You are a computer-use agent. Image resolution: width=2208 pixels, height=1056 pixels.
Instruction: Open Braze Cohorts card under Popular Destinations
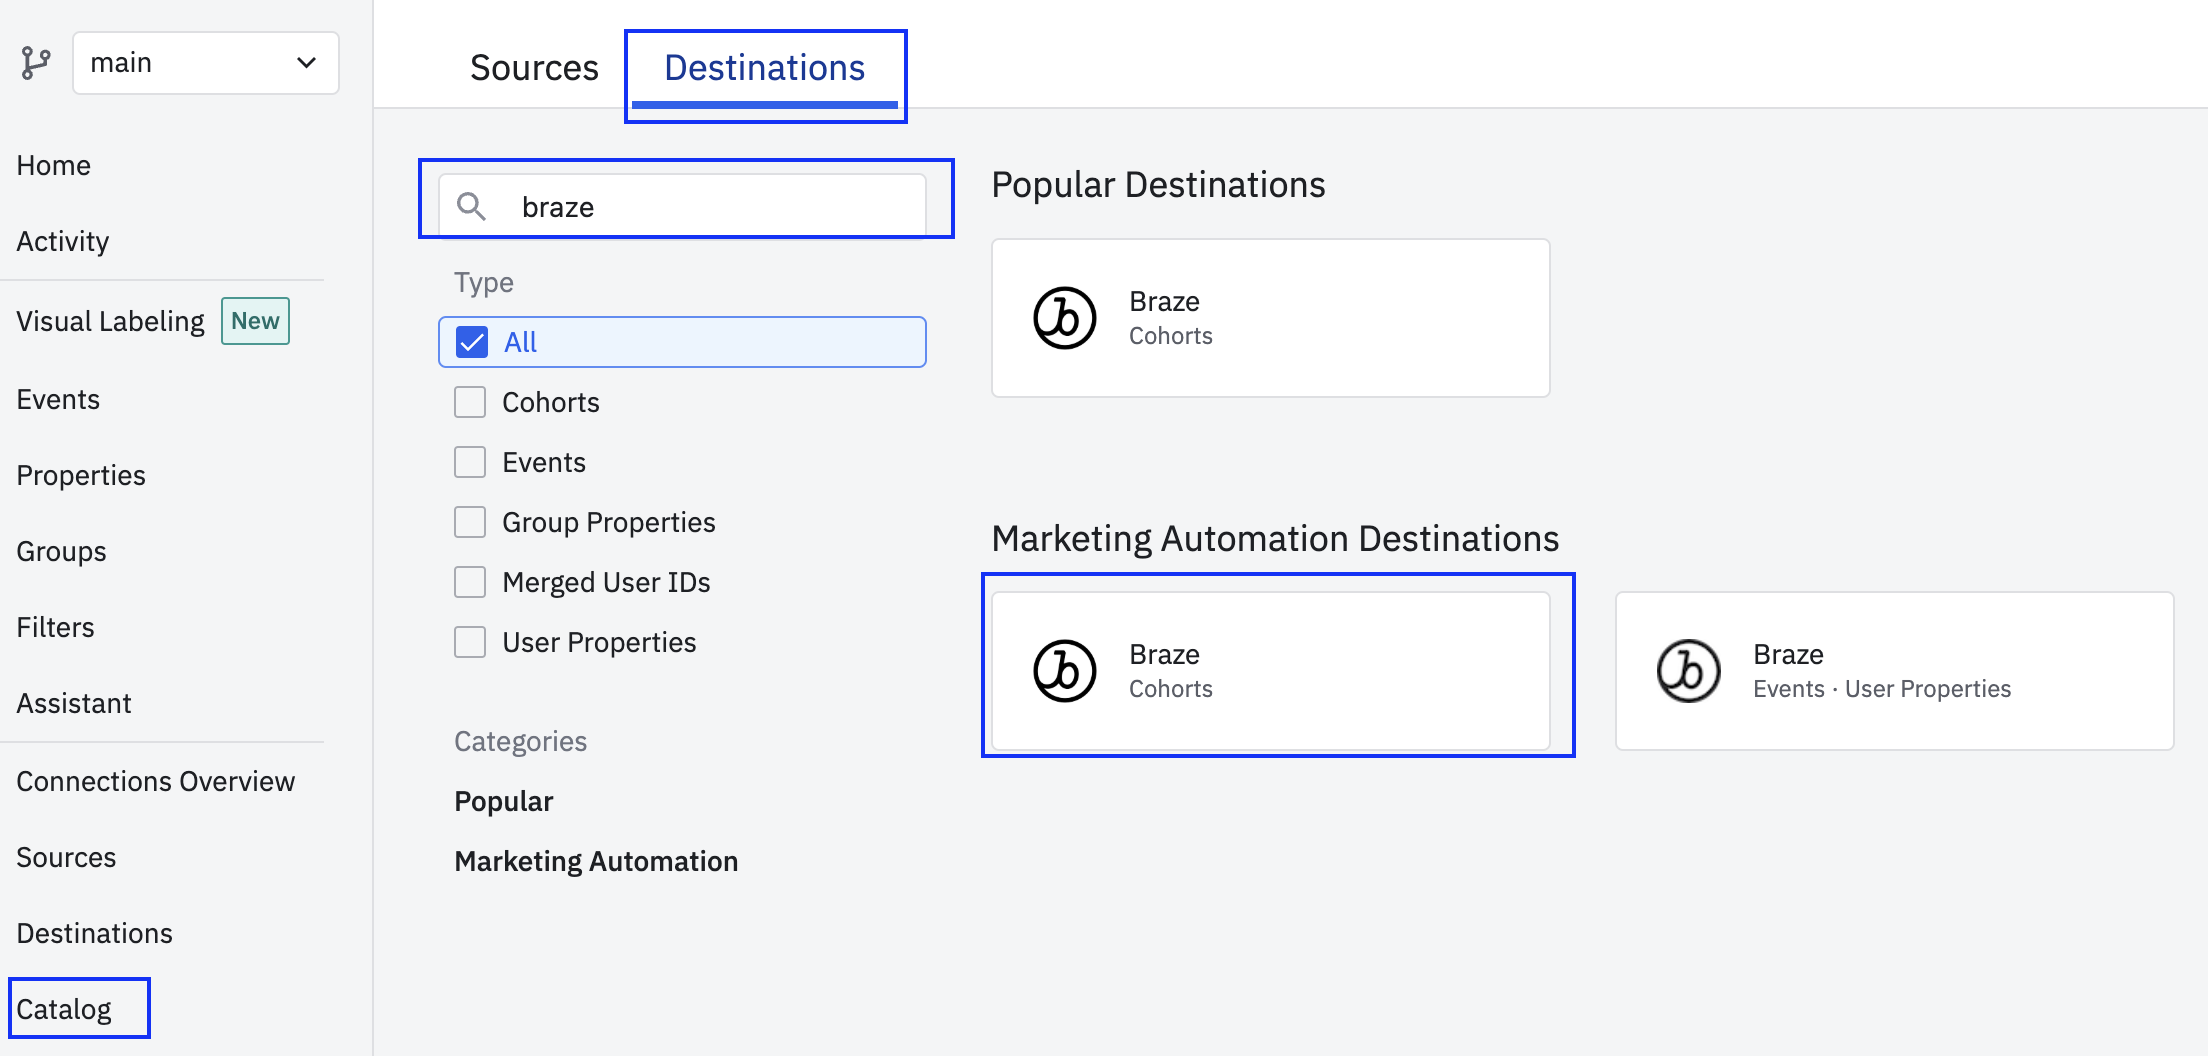pyautogui.click(x=1271, y=318)
